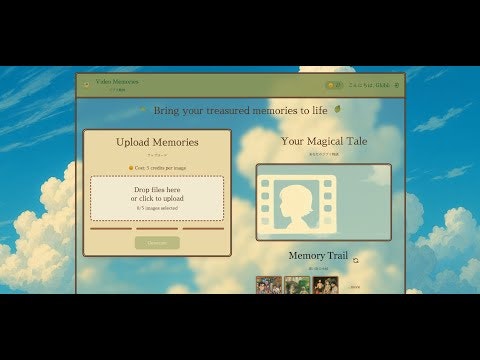Open the Video Memories home title

pos(117,82)
